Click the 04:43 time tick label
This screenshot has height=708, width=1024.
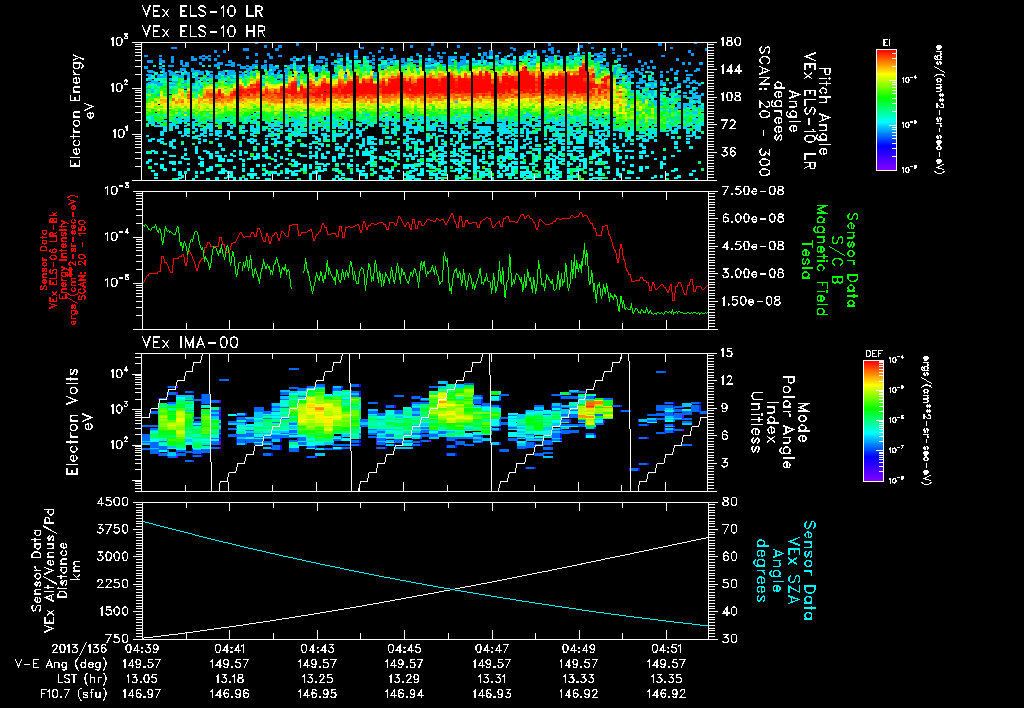point(318,648)
